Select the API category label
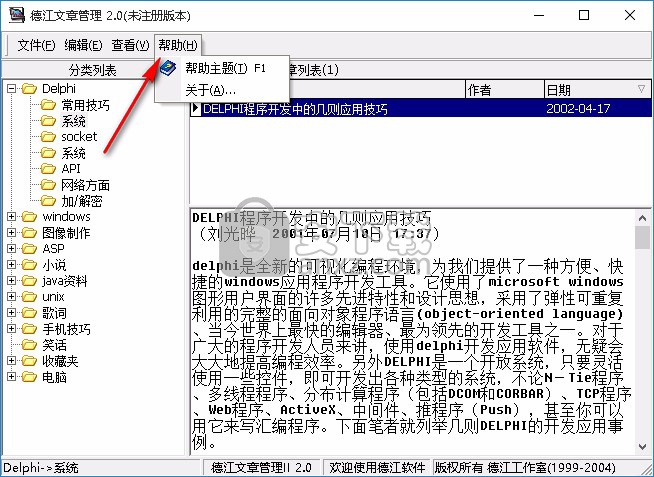 coord(71,168)
